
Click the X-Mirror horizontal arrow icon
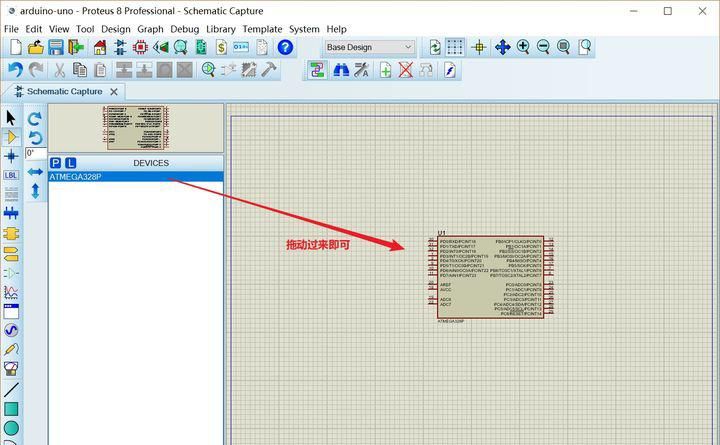[35, 172]
